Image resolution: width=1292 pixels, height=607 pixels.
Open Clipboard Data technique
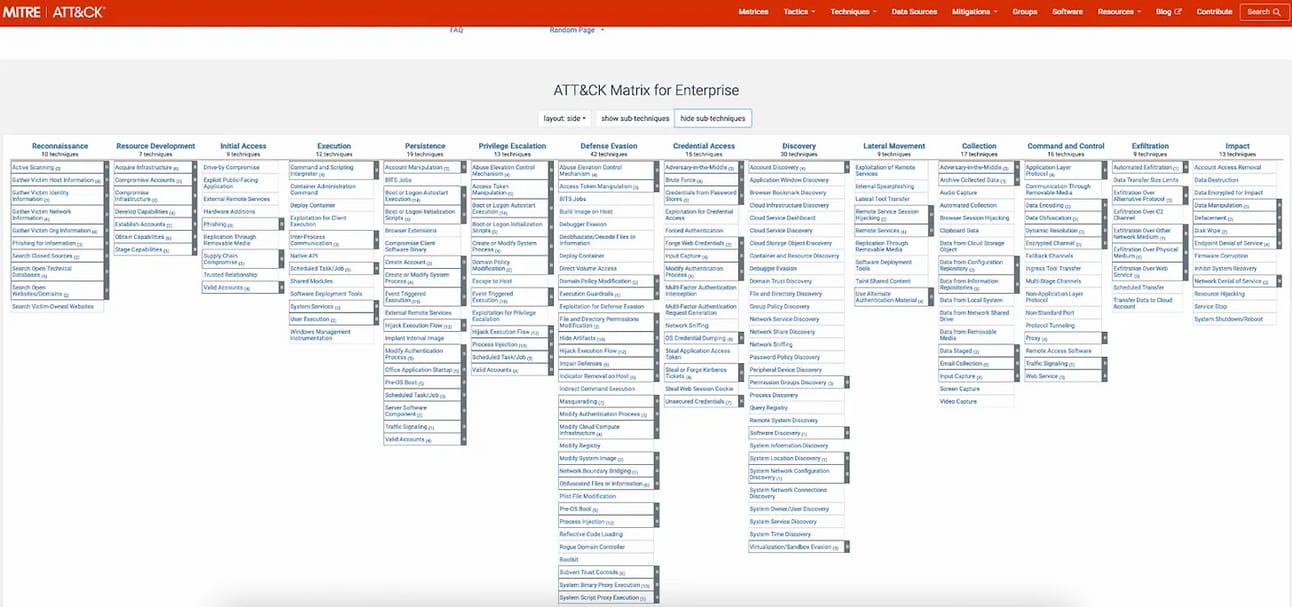959,230
